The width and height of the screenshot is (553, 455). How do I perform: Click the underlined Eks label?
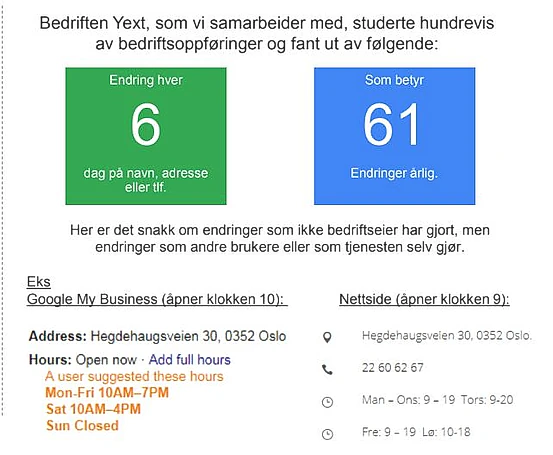pos(38,282)
